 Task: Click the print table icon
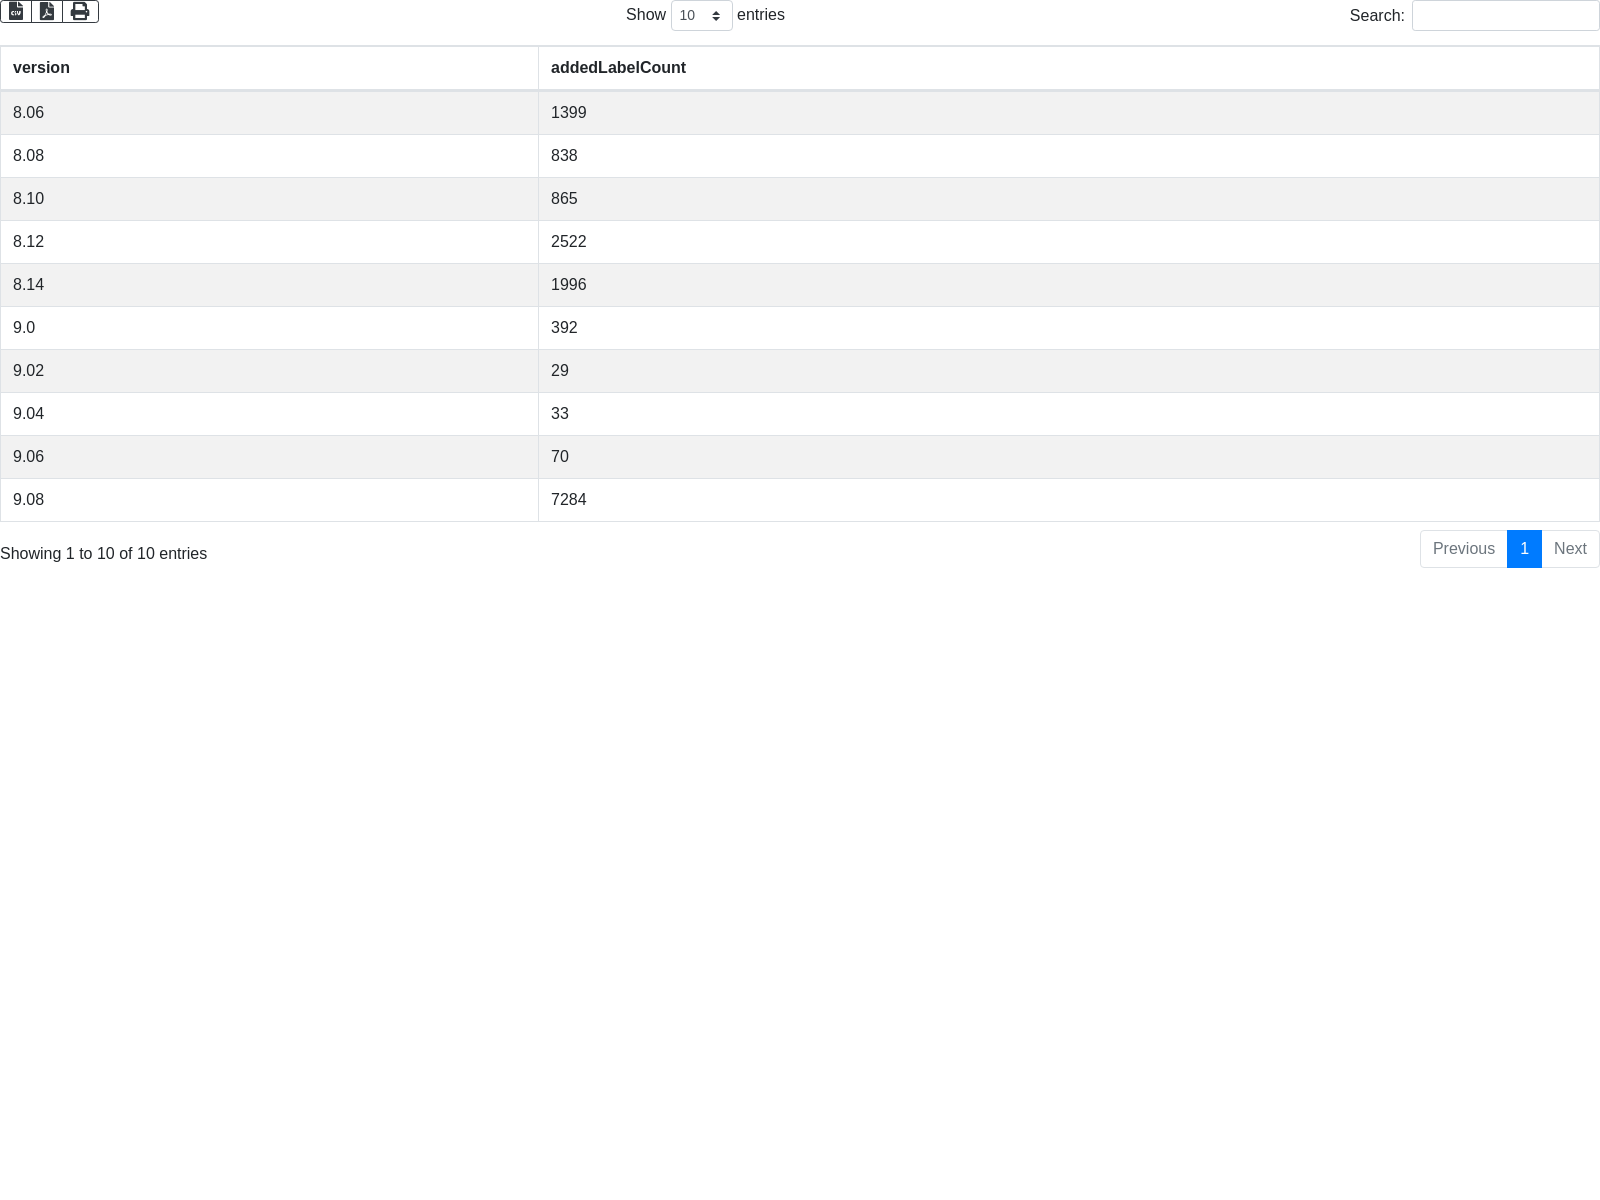click(80, 12)
